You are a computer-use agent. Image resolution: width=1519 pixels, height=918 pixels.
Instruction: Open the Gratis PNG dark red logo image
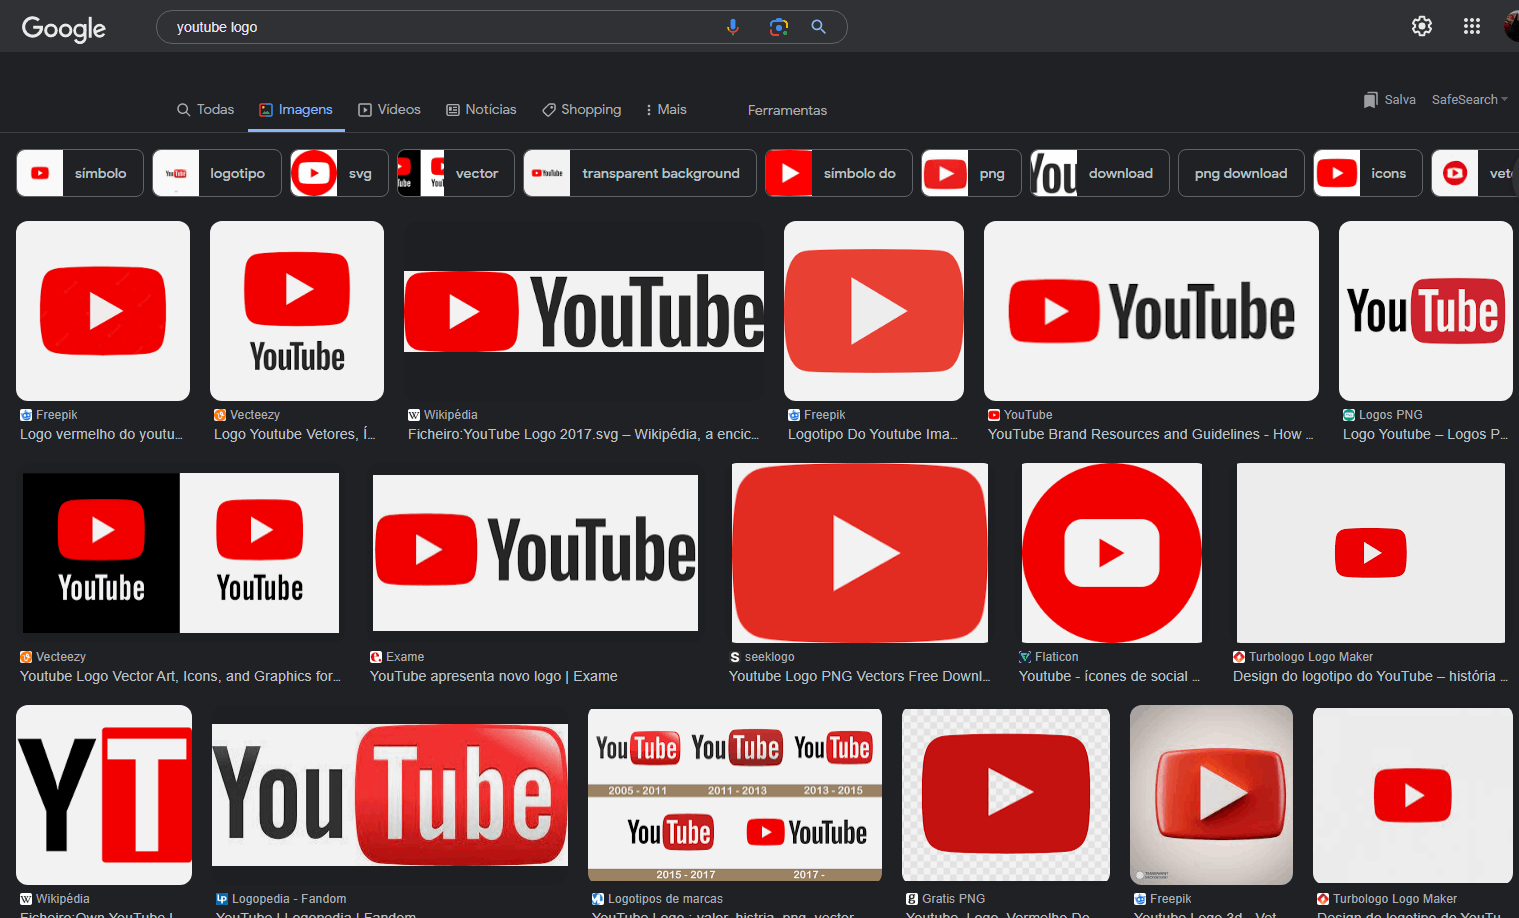click(1006, 795)
